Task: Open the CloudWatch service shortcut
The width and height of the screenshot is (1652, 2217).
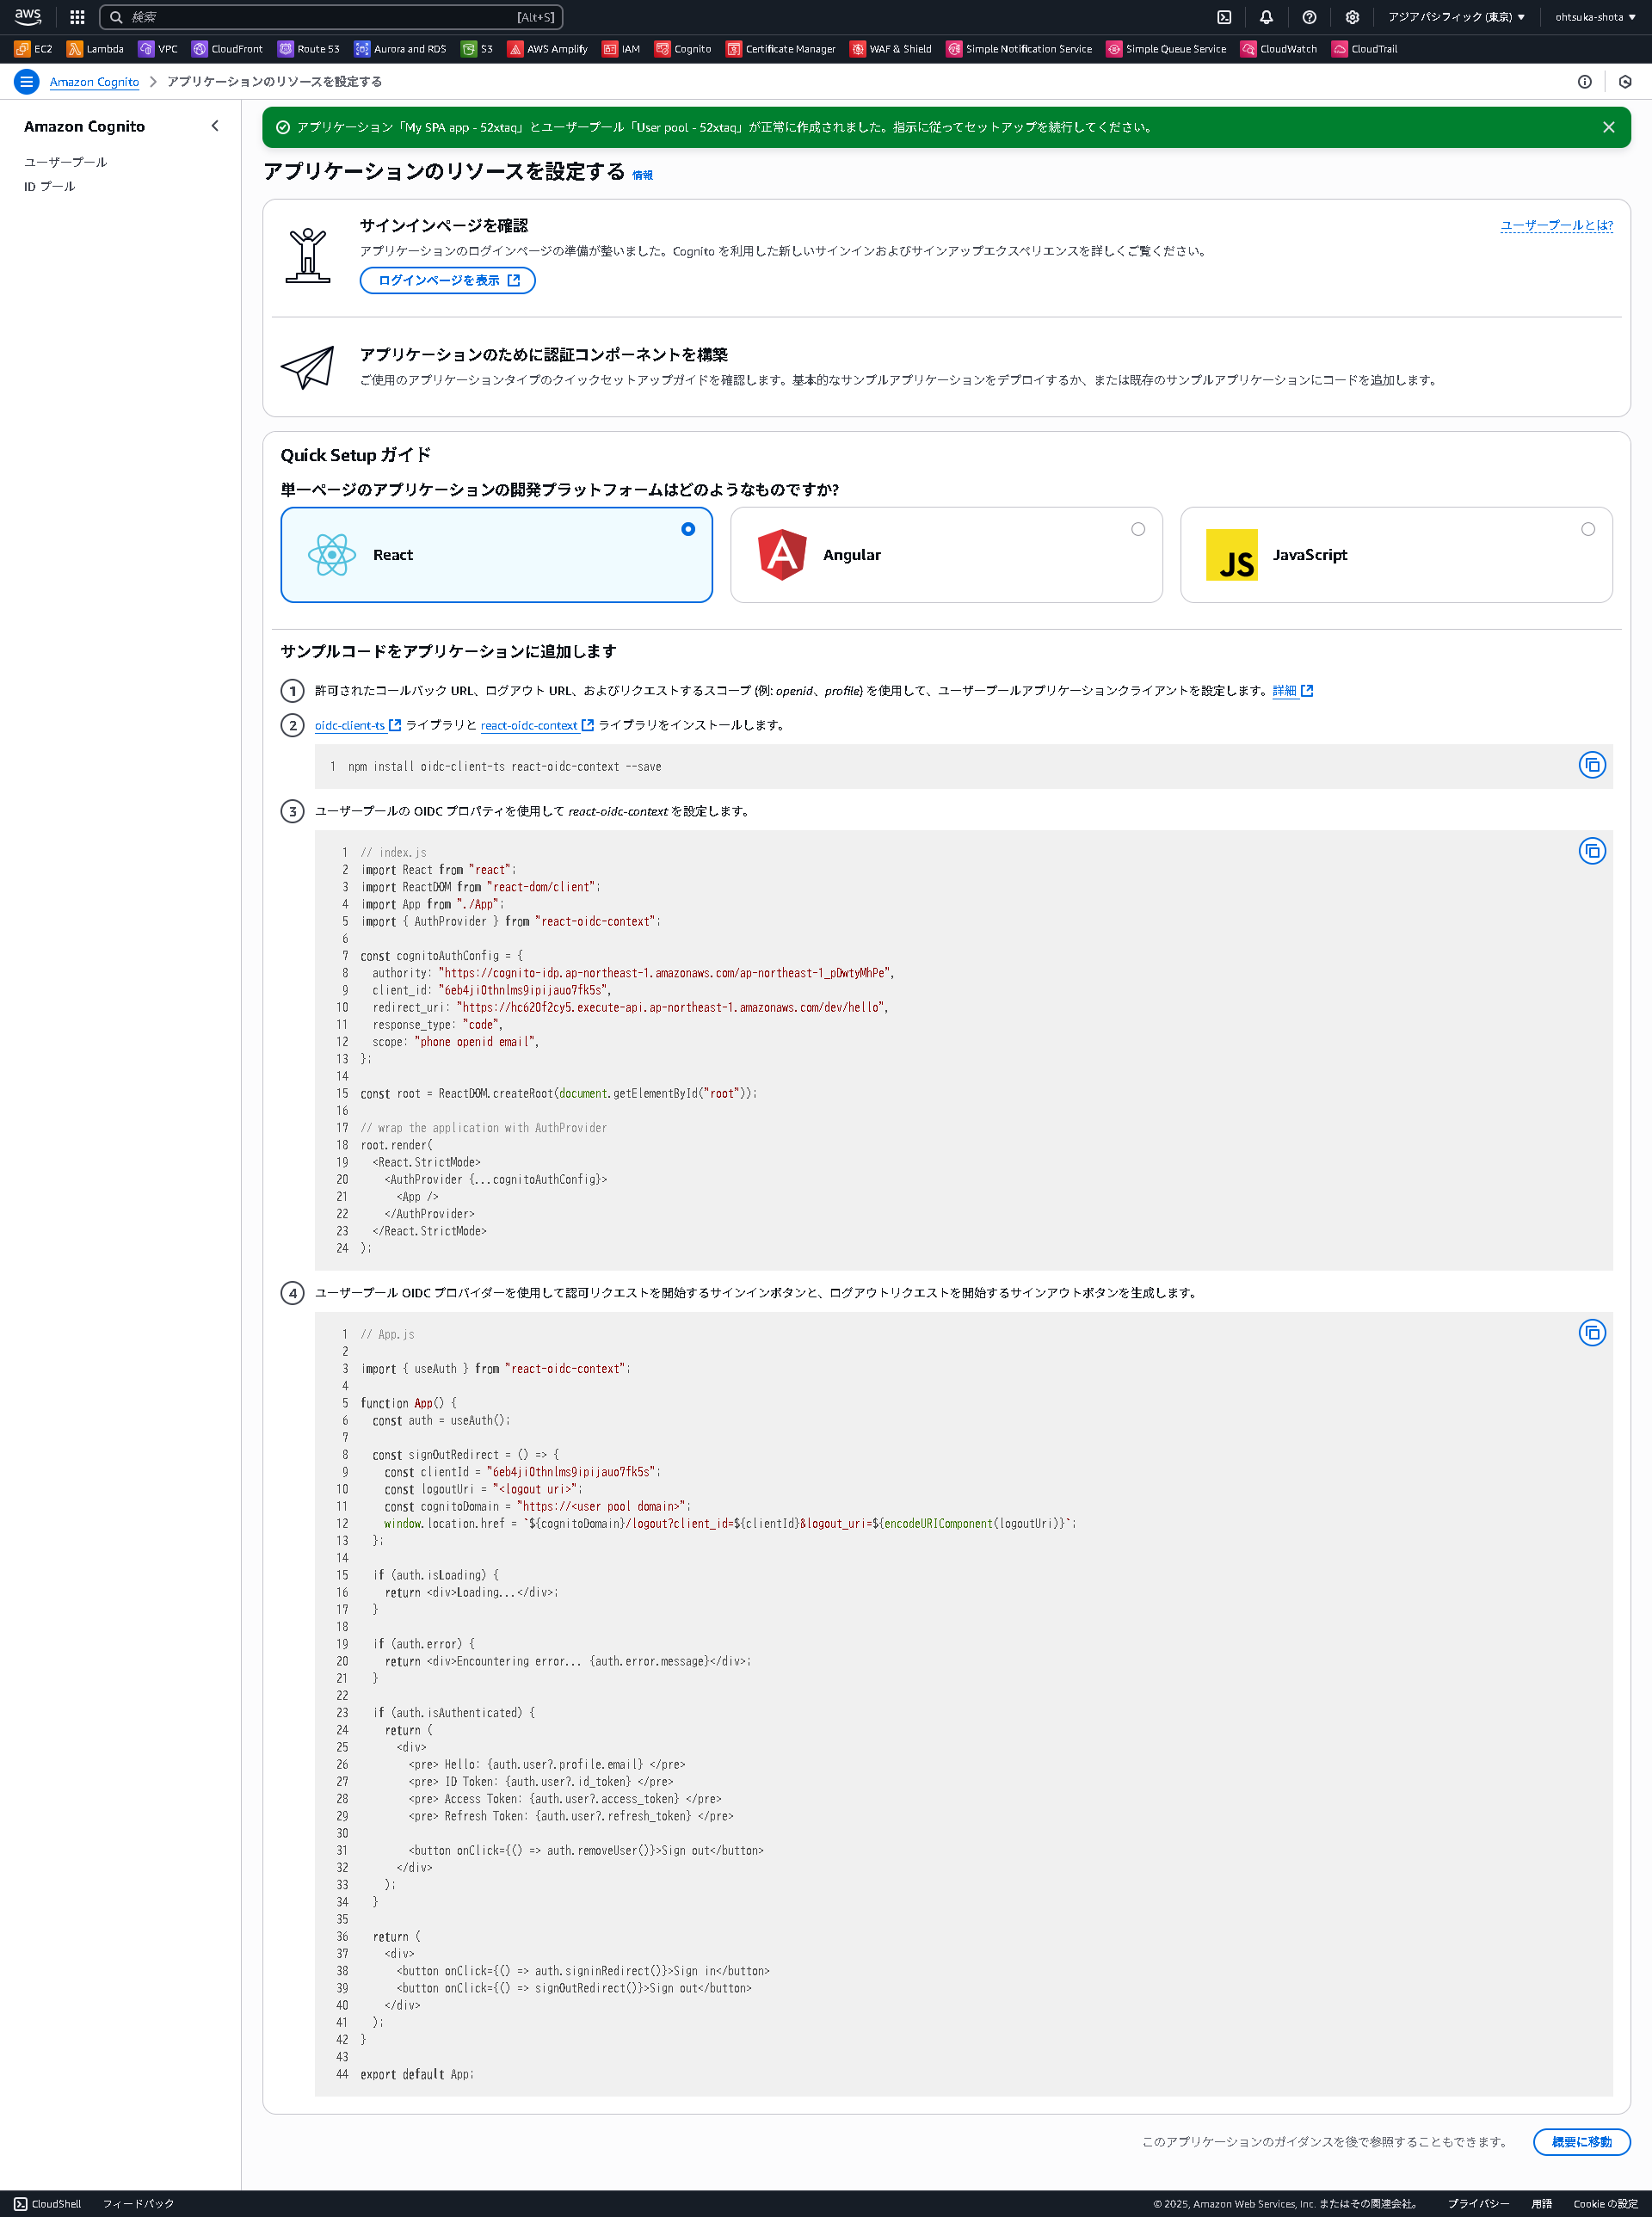Action: (x=1278, y=48)
